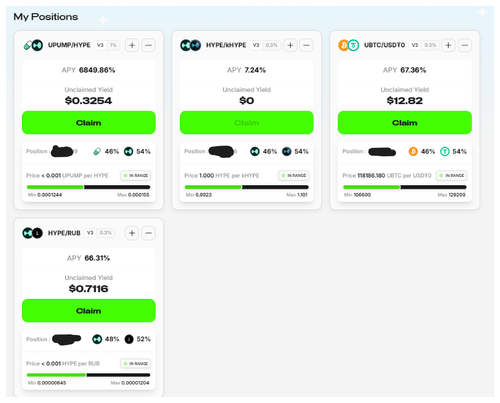Click the UPUMP/HYPE price range bar

88,187
